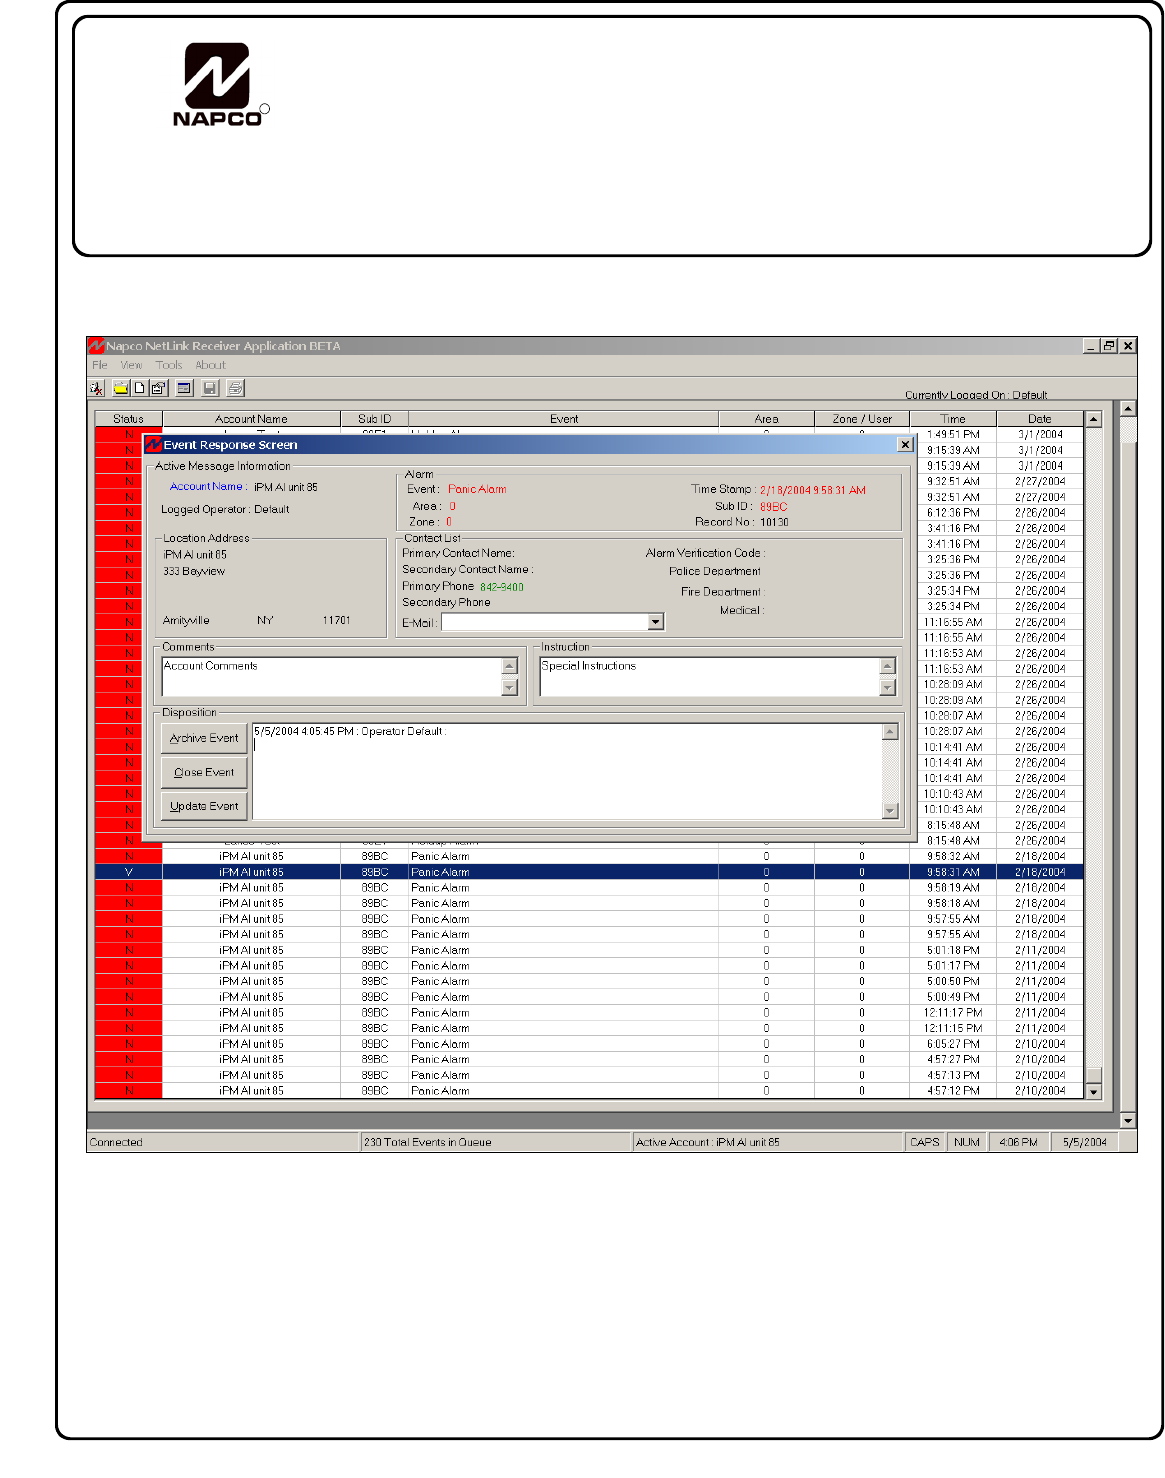Select the Panic Alarm row at 9:58:19 AM
Screen dimensions: 1165x1478
coord(589,888)
